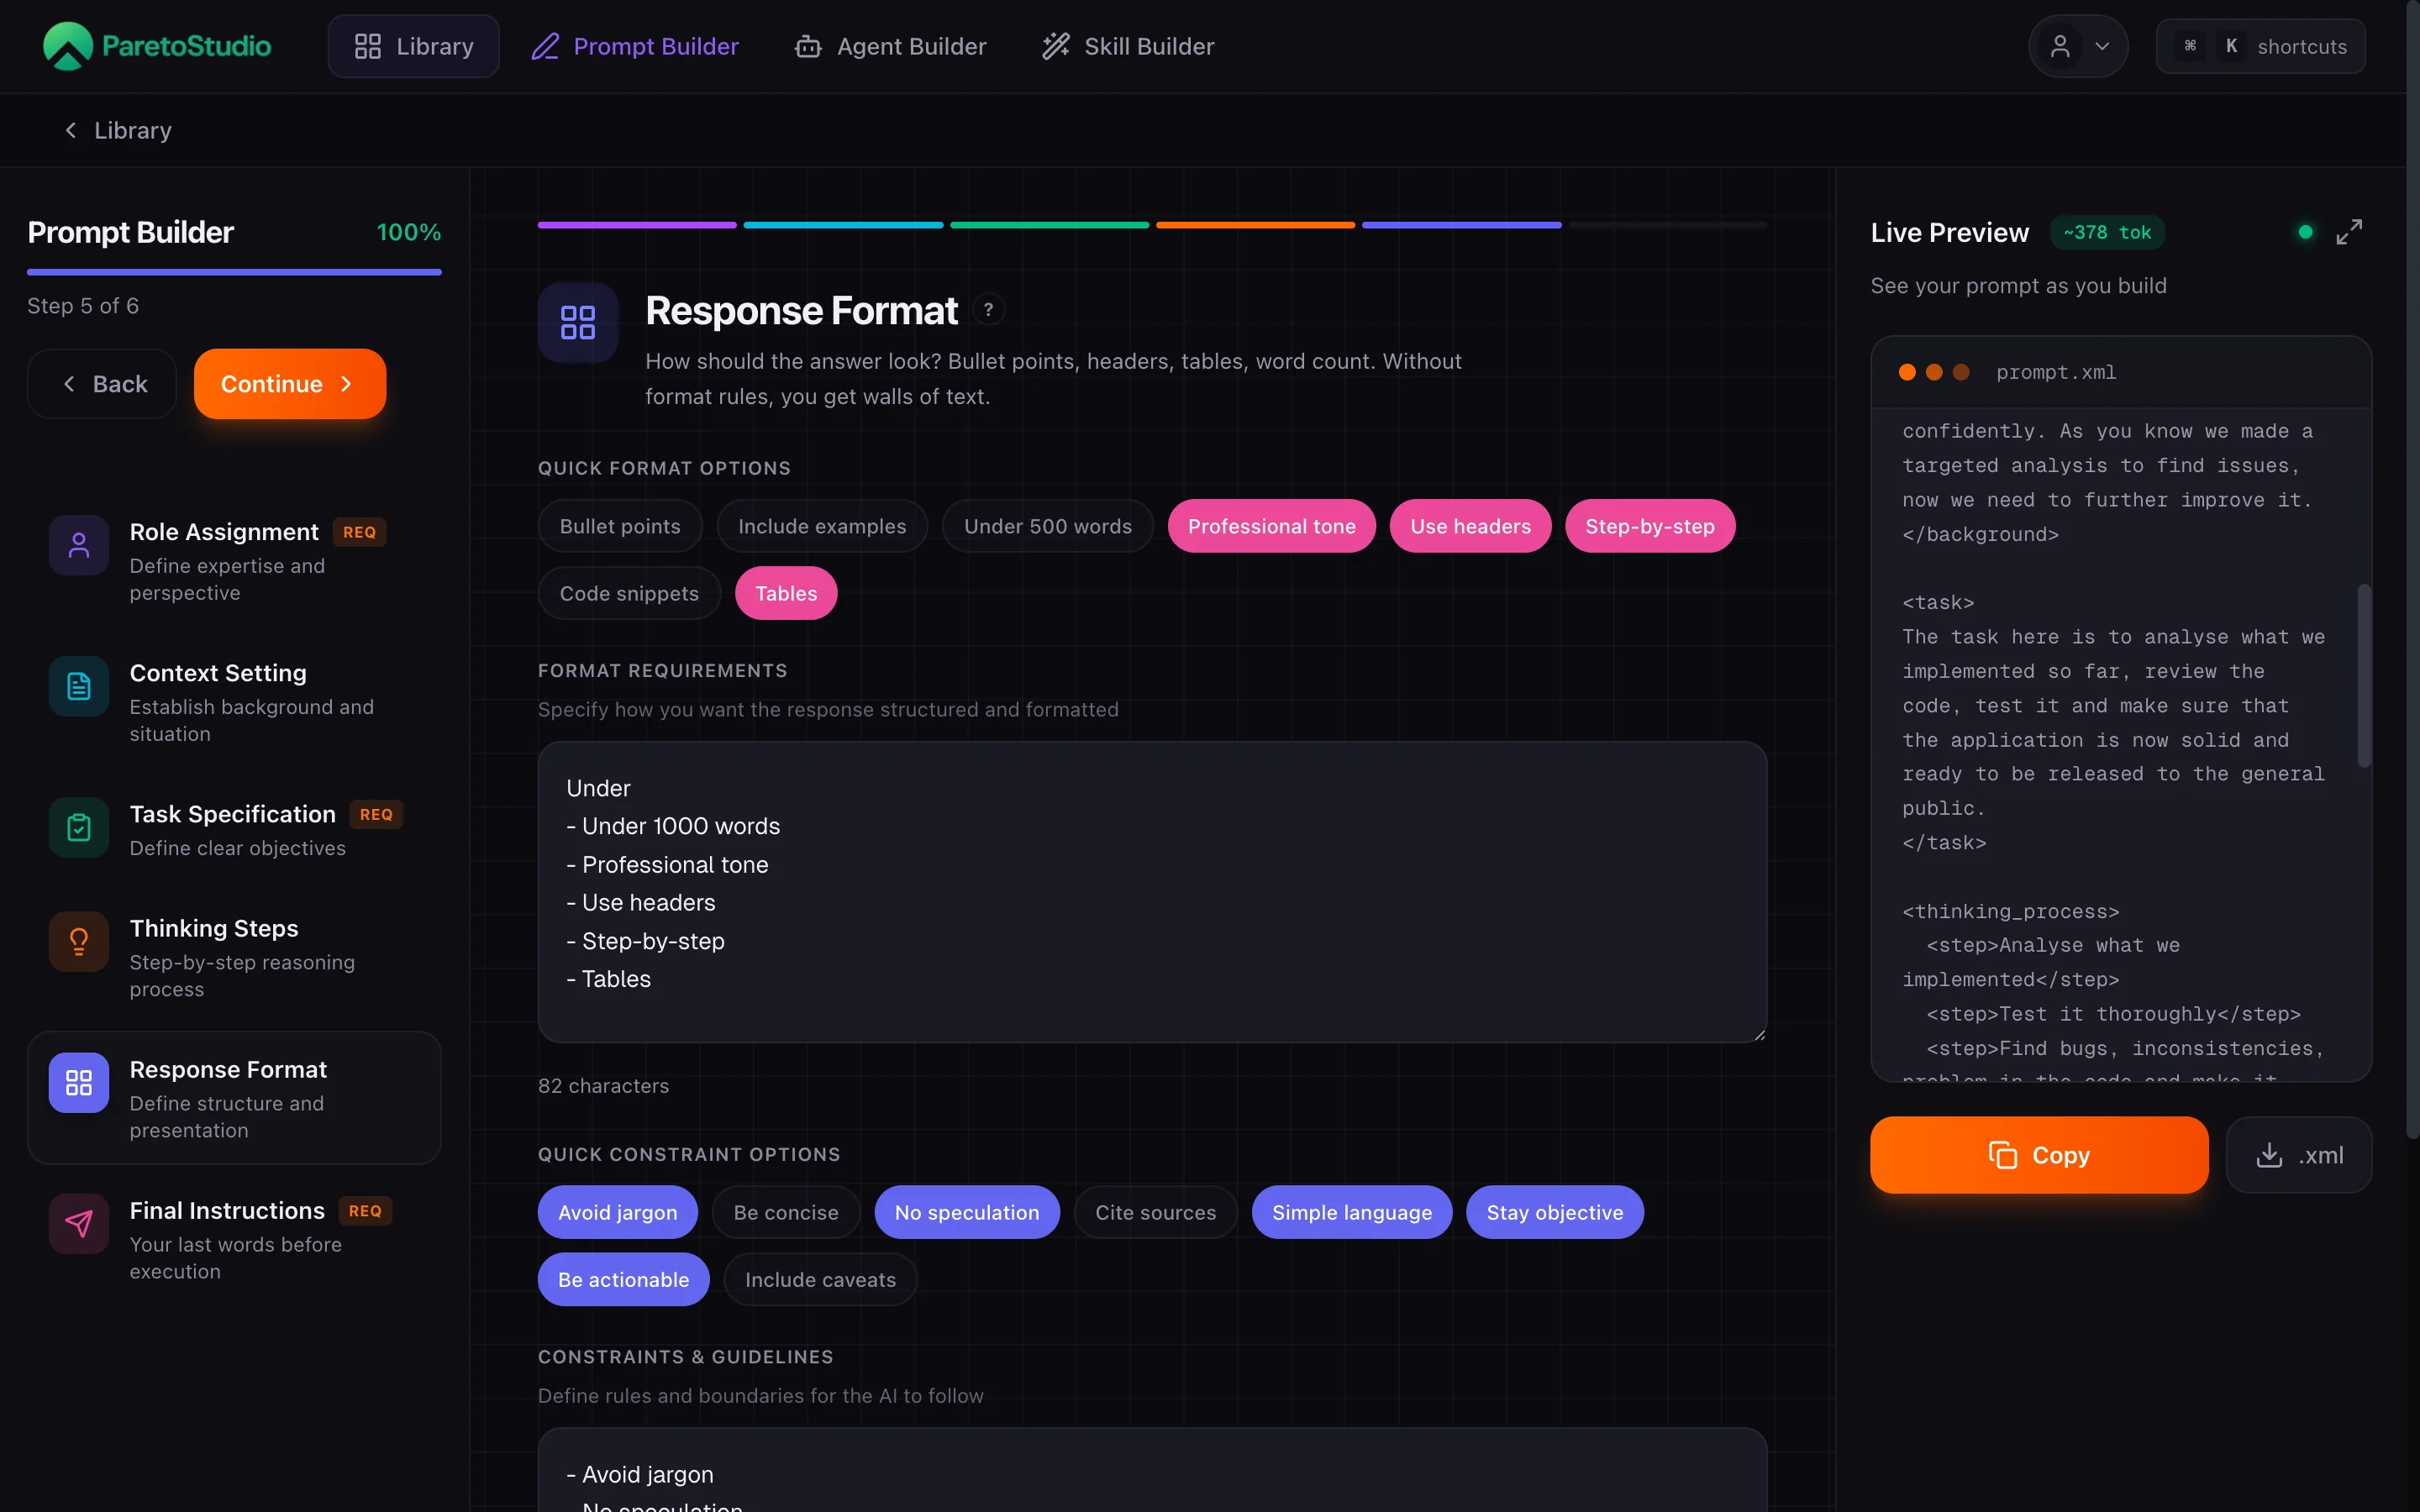Enable the Include caveats constraint chip

[820, 1279]
